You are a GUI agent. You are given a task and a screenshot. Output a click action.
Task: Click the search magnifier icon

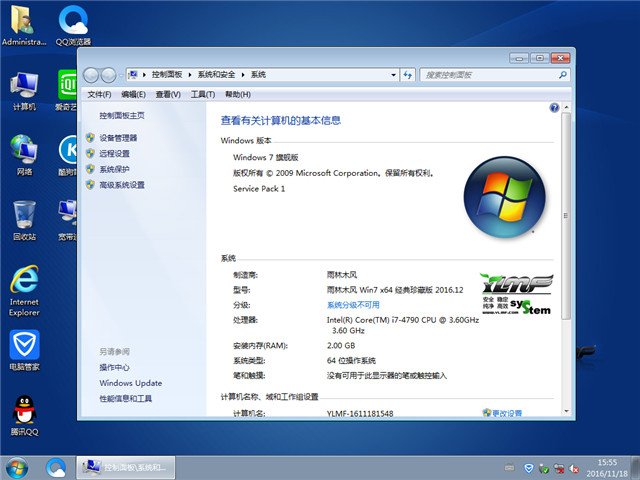pos(563,75)
